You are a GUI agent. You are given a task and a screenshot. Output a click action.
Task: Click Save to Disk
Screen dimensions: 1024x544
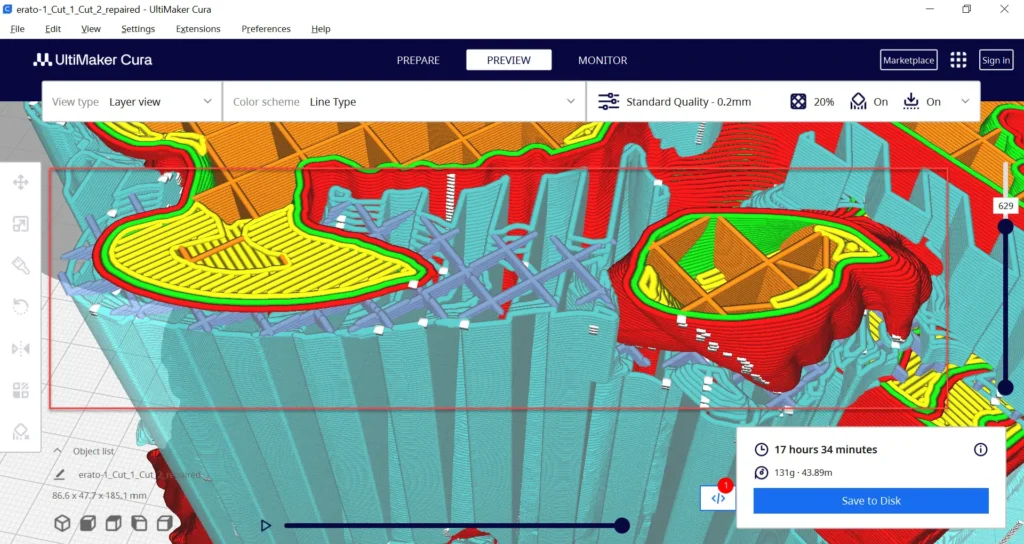[x=871, y=501]
